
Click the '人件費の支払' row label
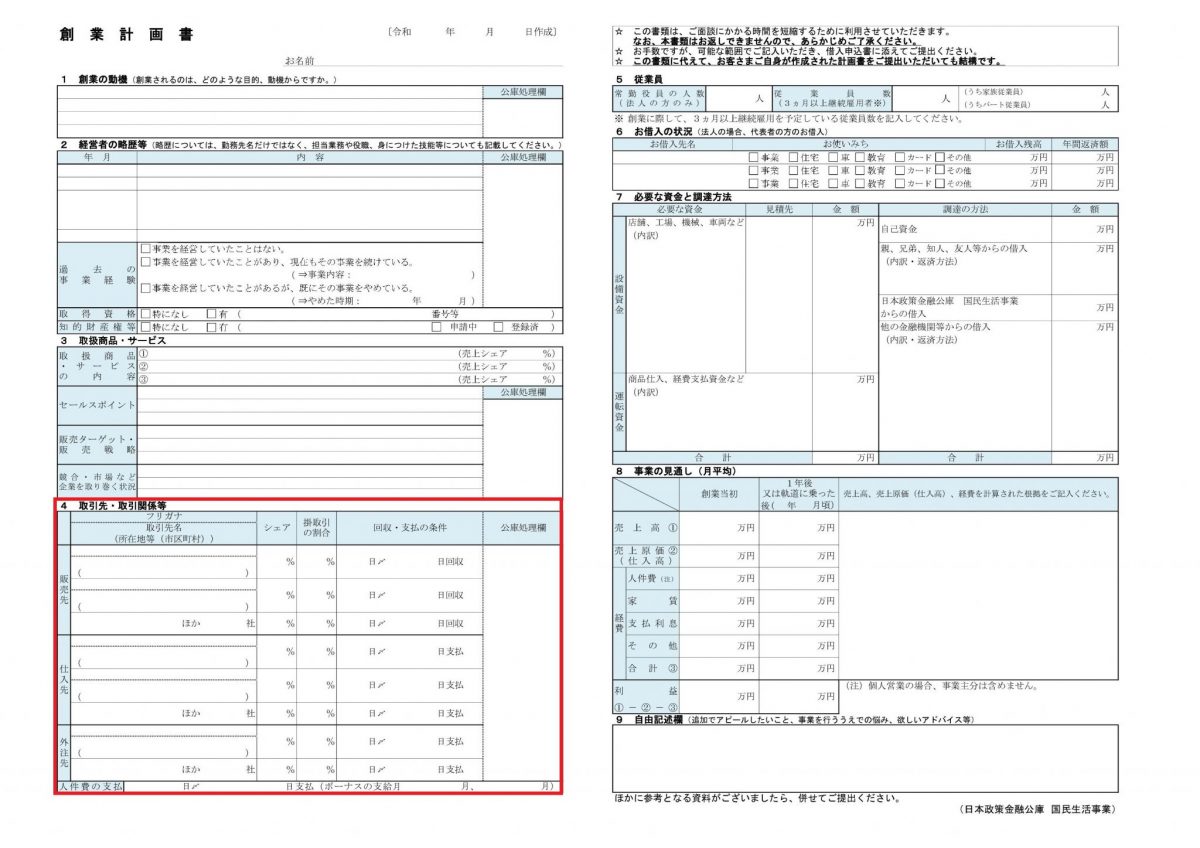tap(91, 787)
